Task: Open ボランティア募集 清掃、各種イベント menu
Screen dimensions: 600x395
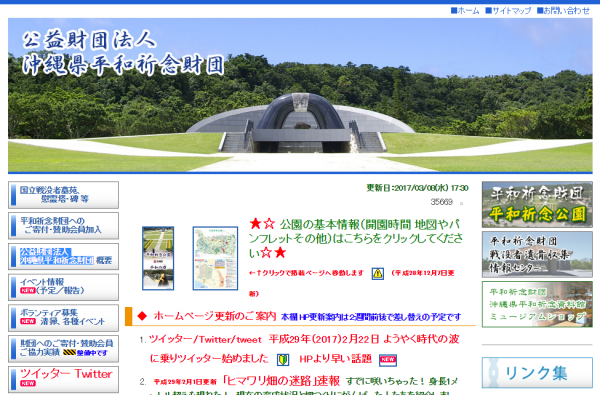Action: pyautogui.click(x=64, y=318)
